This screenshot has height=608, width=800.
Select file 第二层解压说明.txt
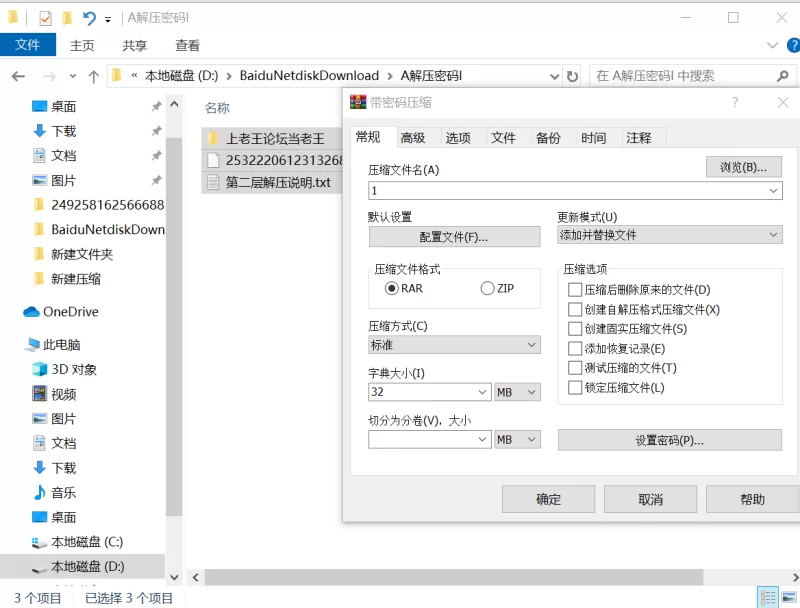pyautogui.click(x=279, y=183)
